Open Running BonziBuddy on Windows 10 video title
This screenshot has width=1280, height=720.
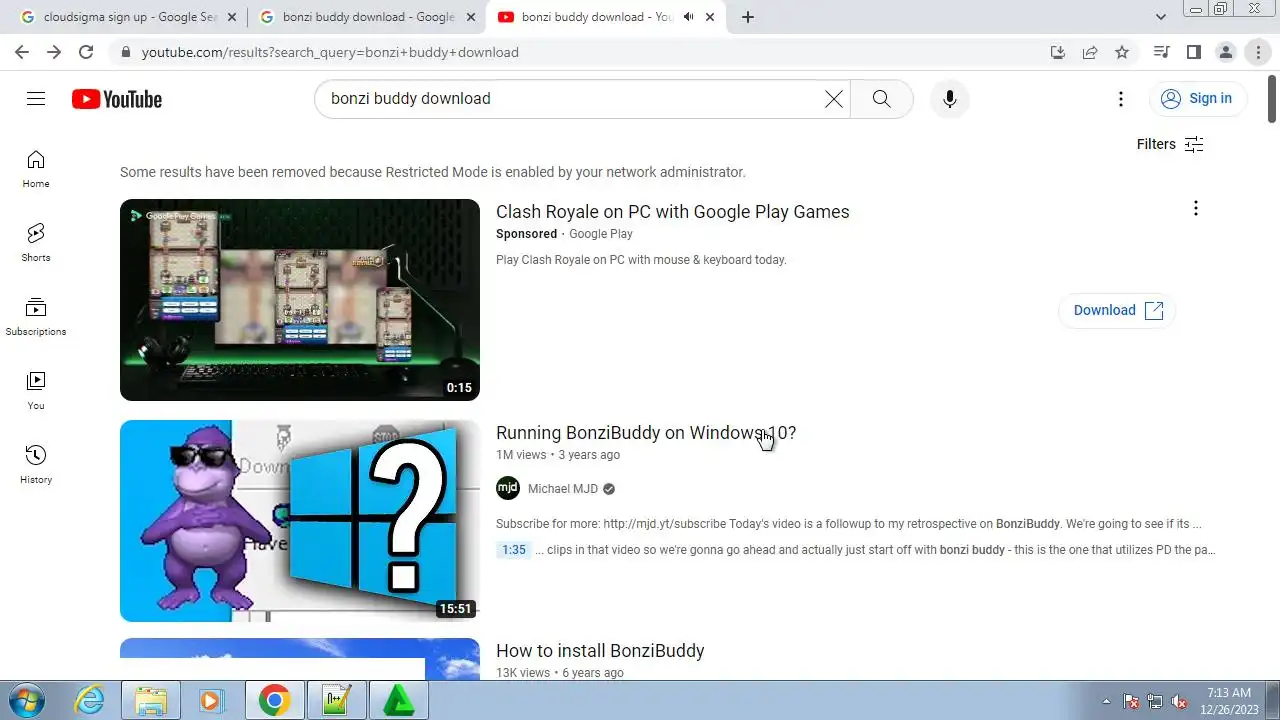point(646,433)
